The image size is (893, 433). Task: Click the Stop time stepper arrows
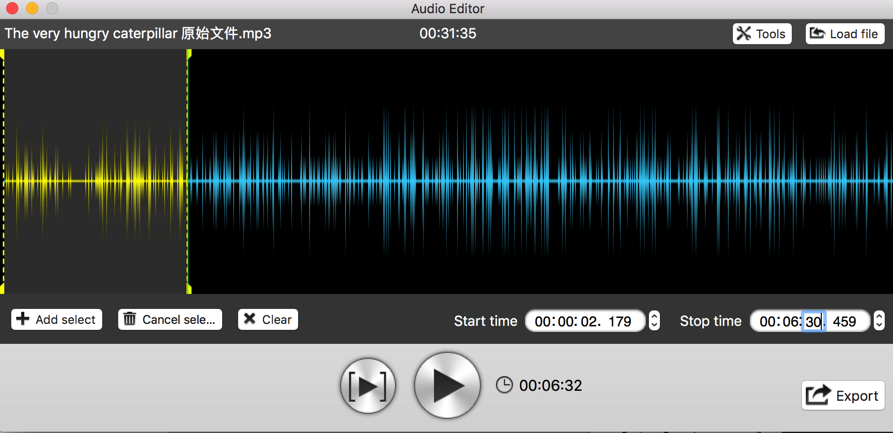tap(879, 321)
